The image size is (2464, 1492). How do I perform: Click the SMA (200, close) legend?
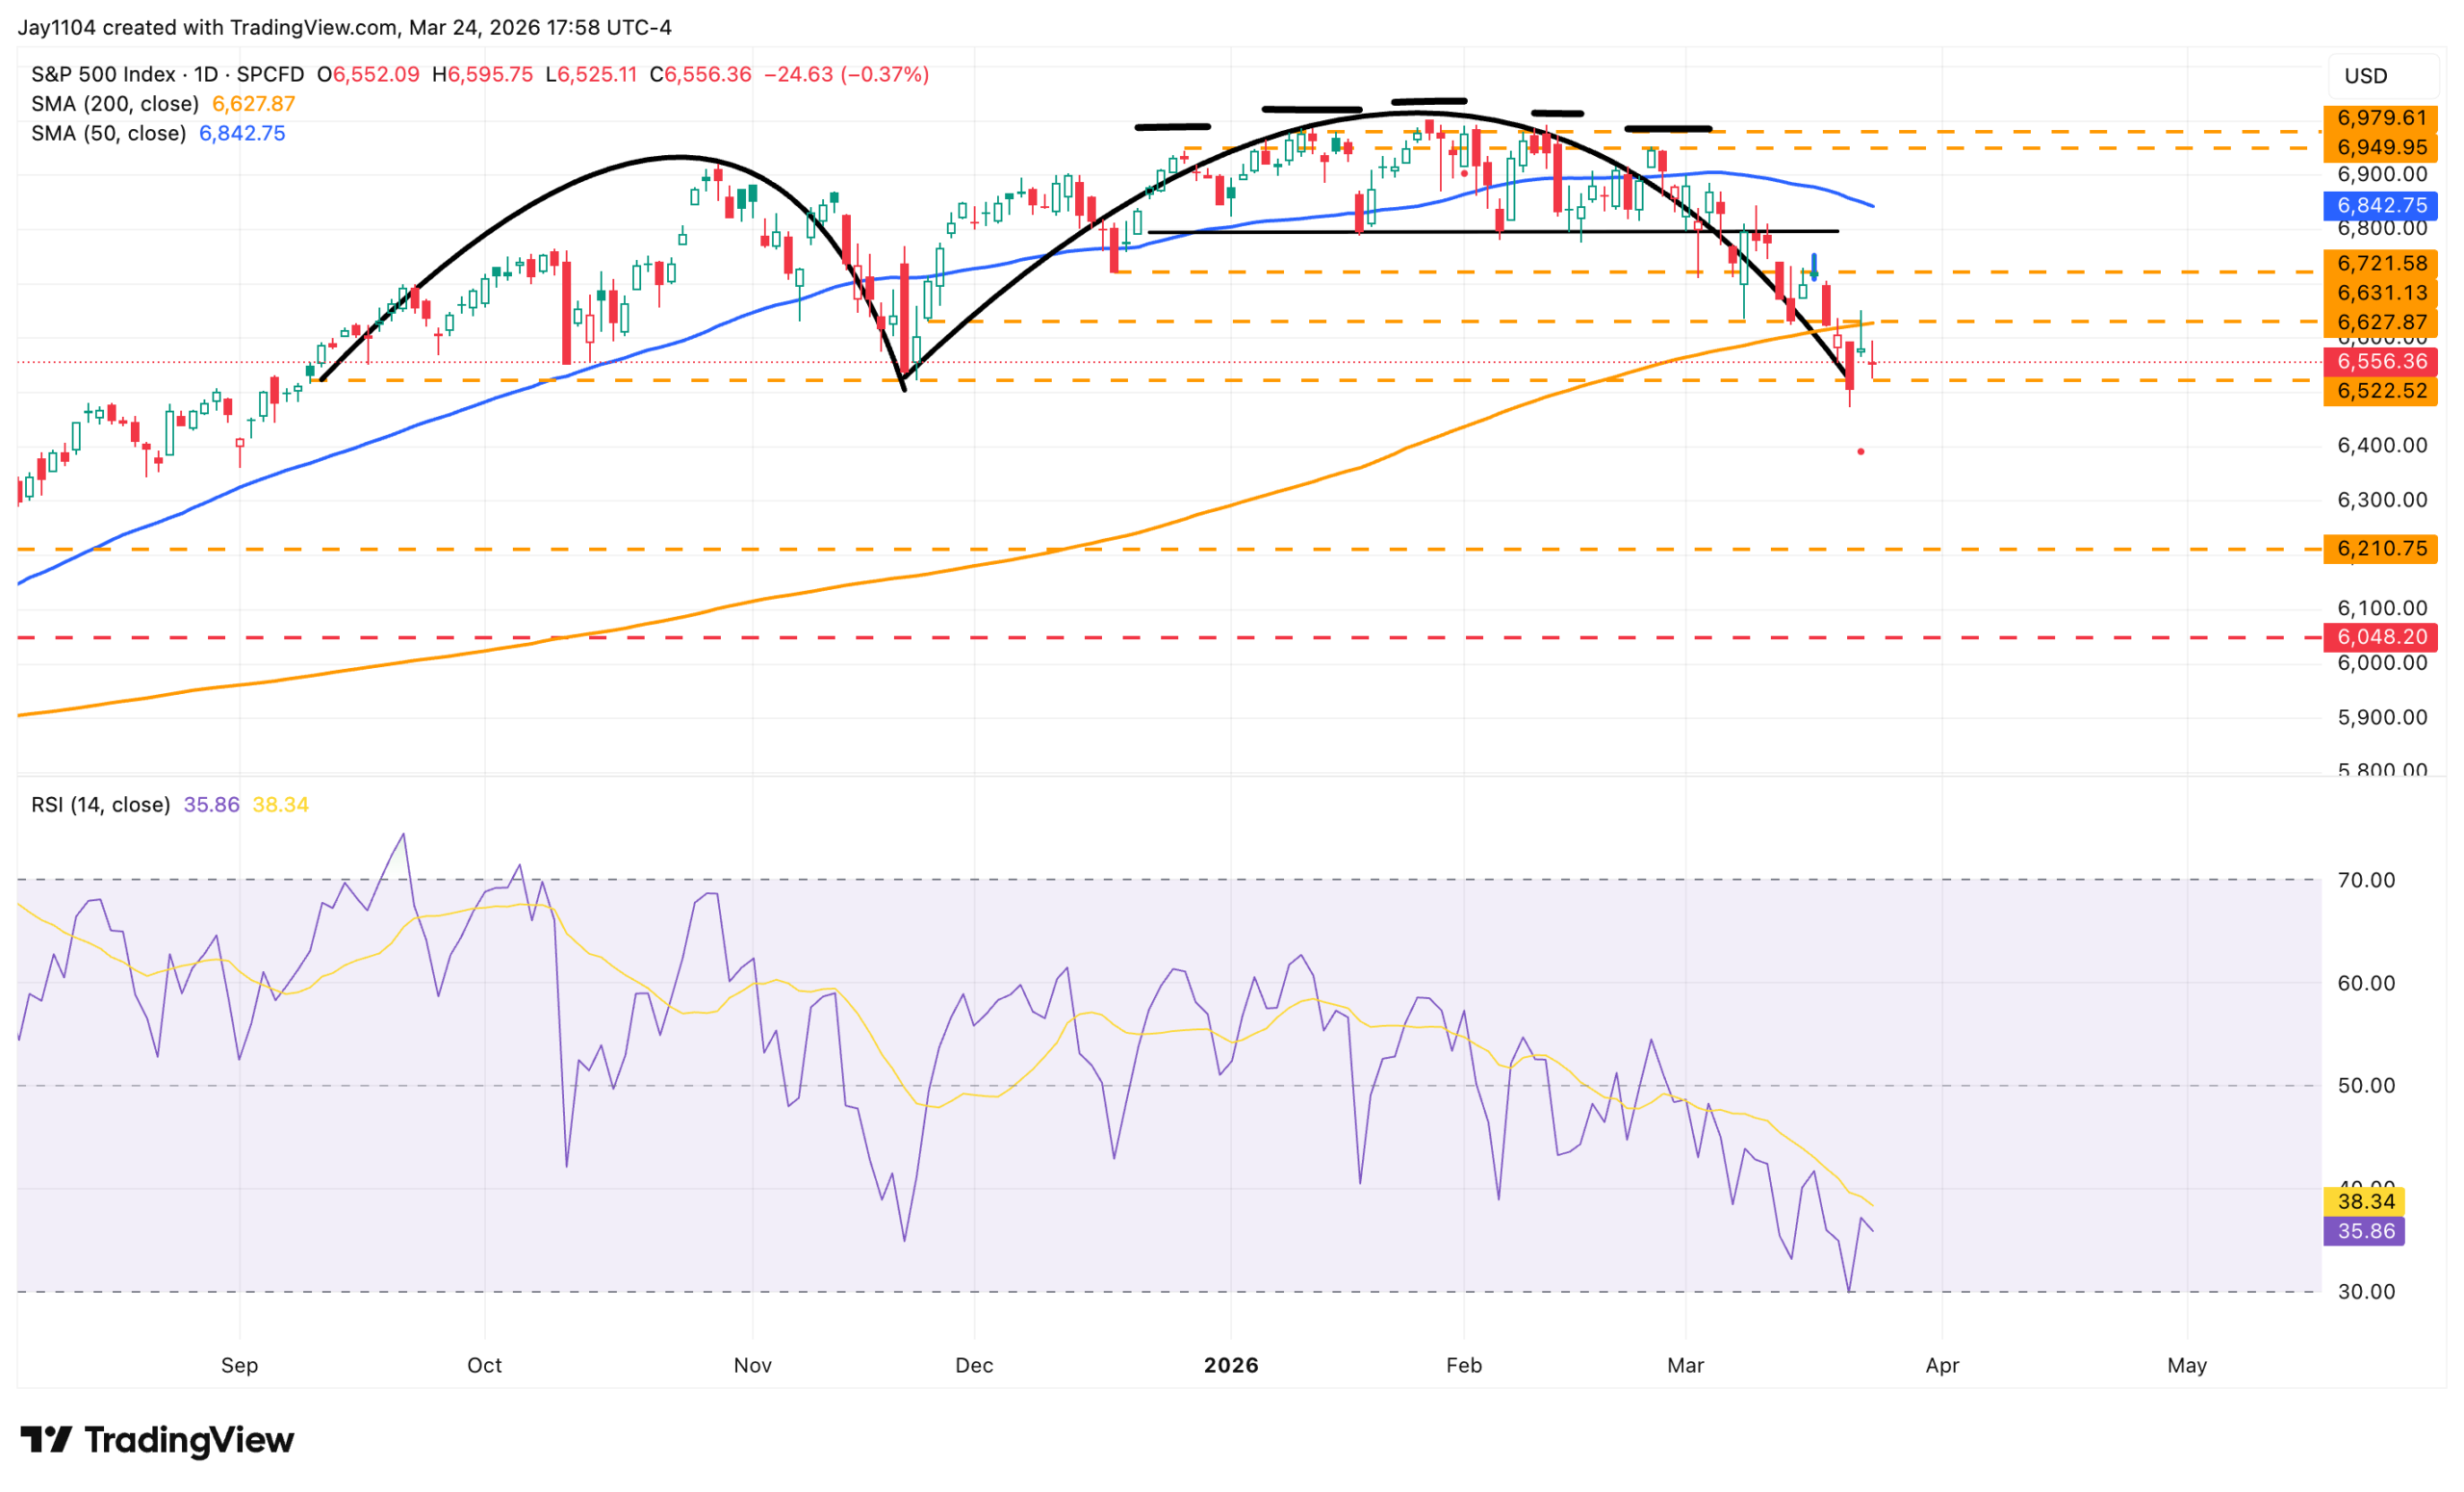point(163,104)
